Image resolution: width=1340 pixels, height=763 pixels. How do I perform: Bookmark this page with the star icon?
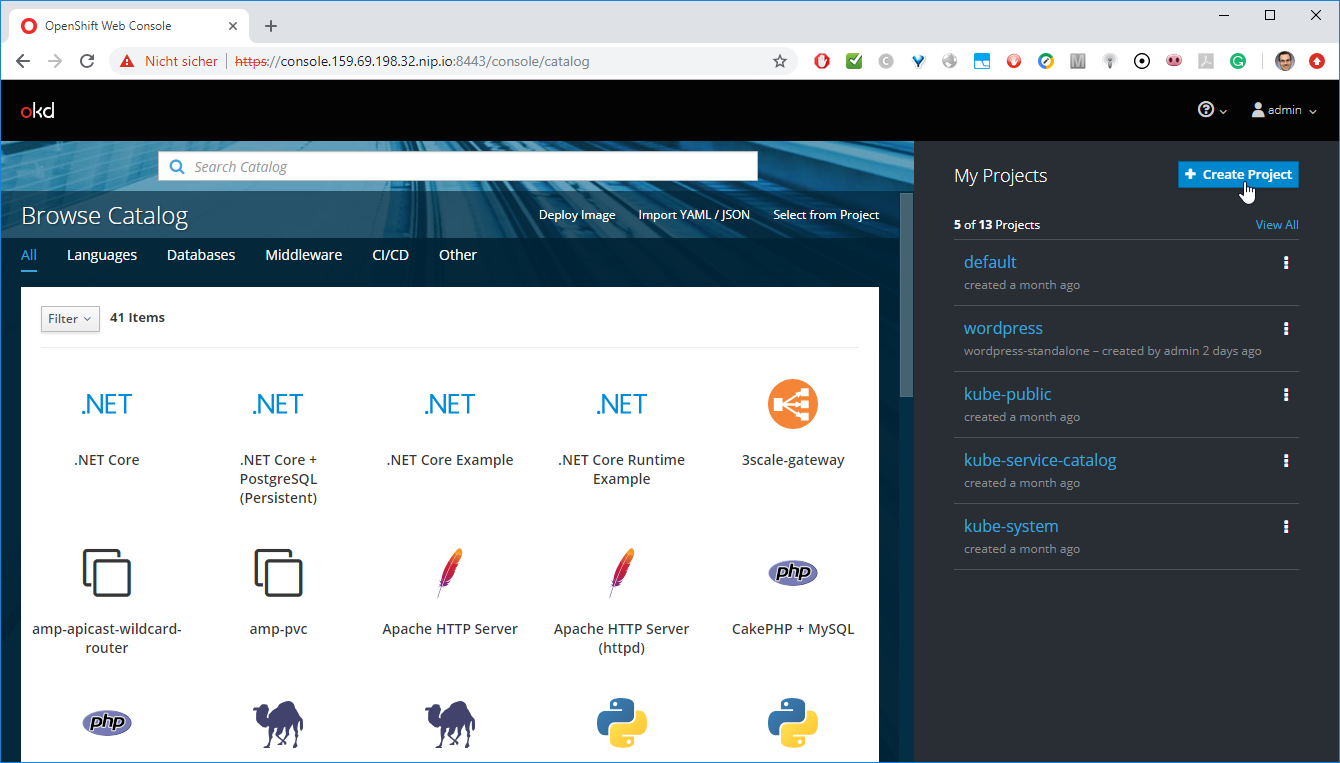coord(780,61)
